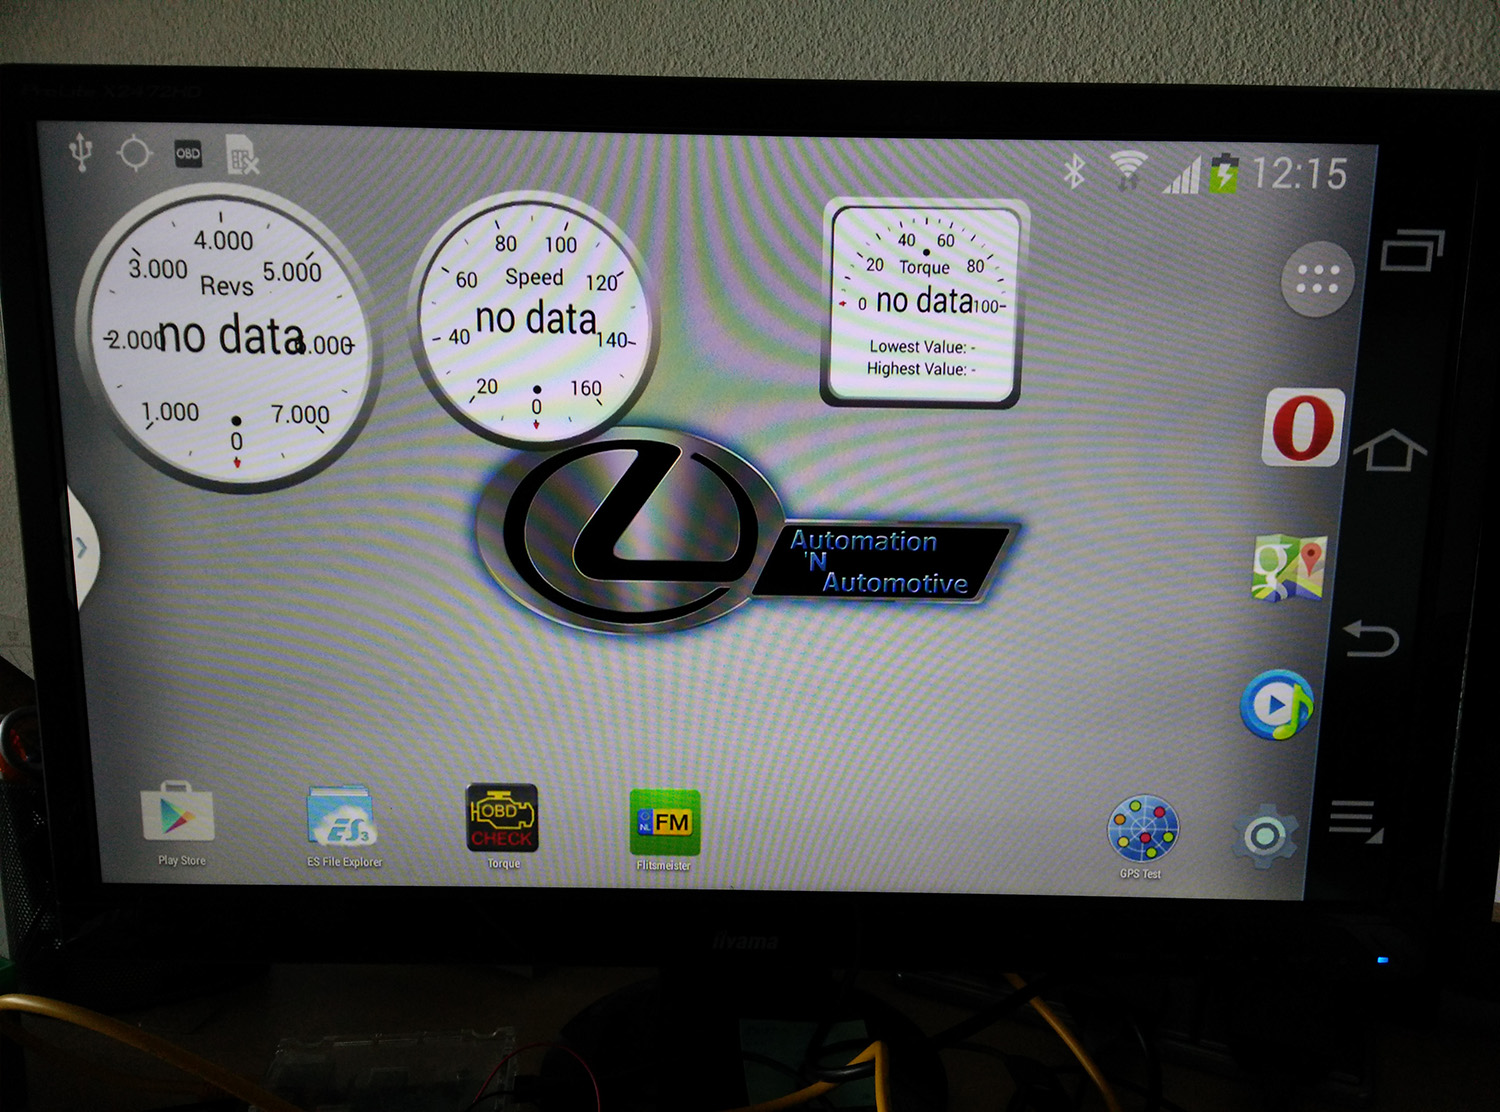Open the Opera browser

click(x=1302, y=428)
